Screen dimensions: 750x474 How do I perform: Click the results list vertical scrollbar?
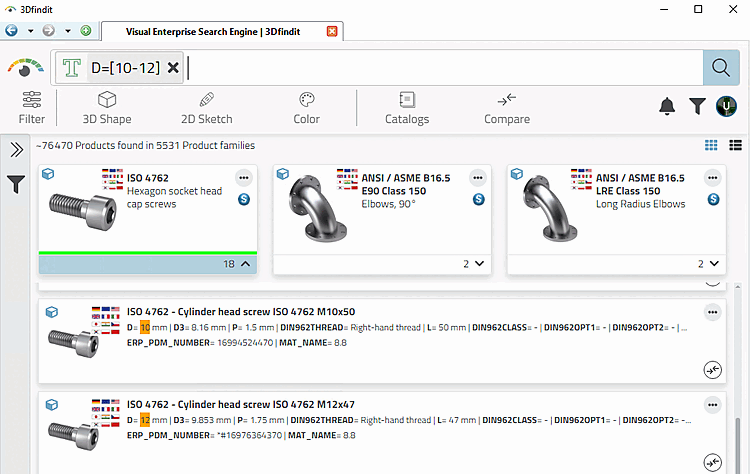point(738,445)
